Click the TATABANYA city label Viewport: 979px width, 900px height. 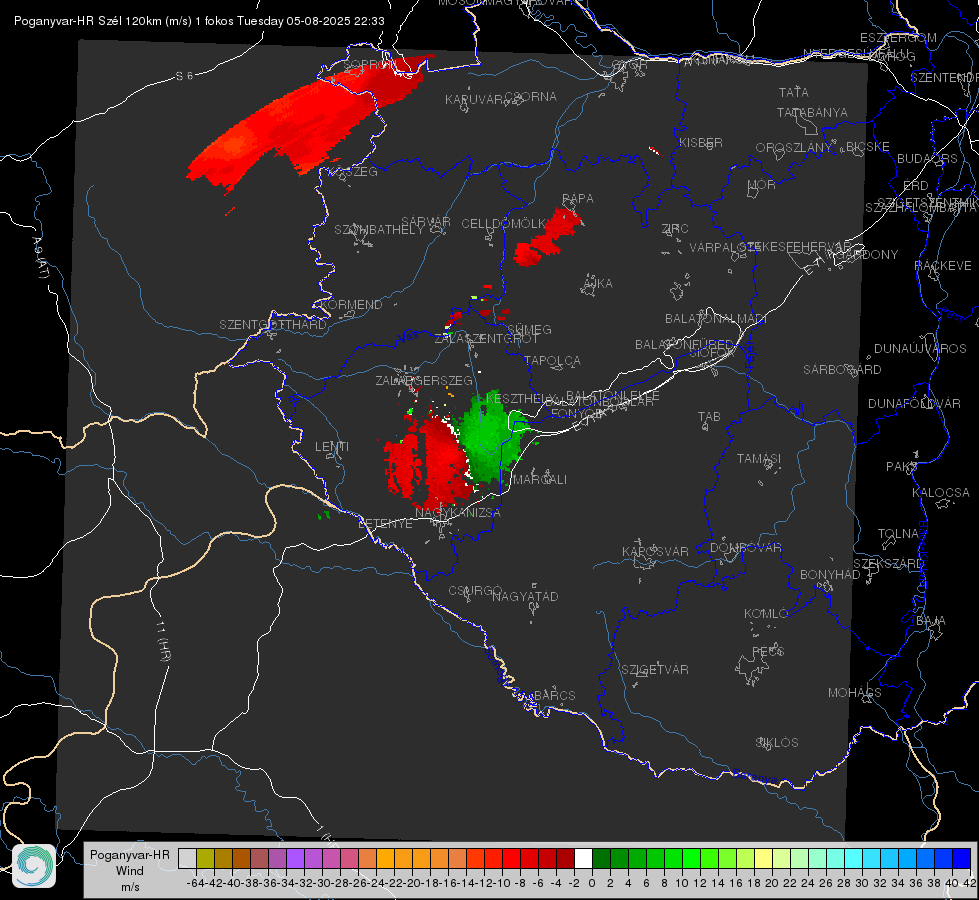812,112
